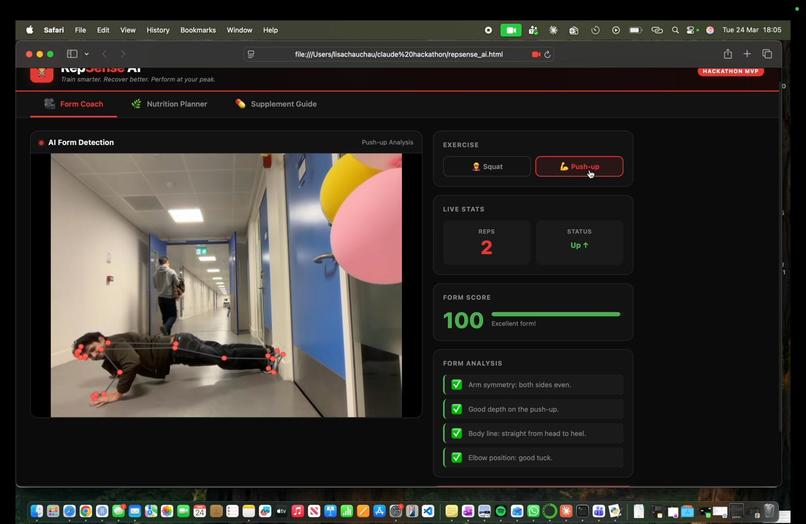
Task: Open Visual Studio Code from the Dock
Action: 428,511
